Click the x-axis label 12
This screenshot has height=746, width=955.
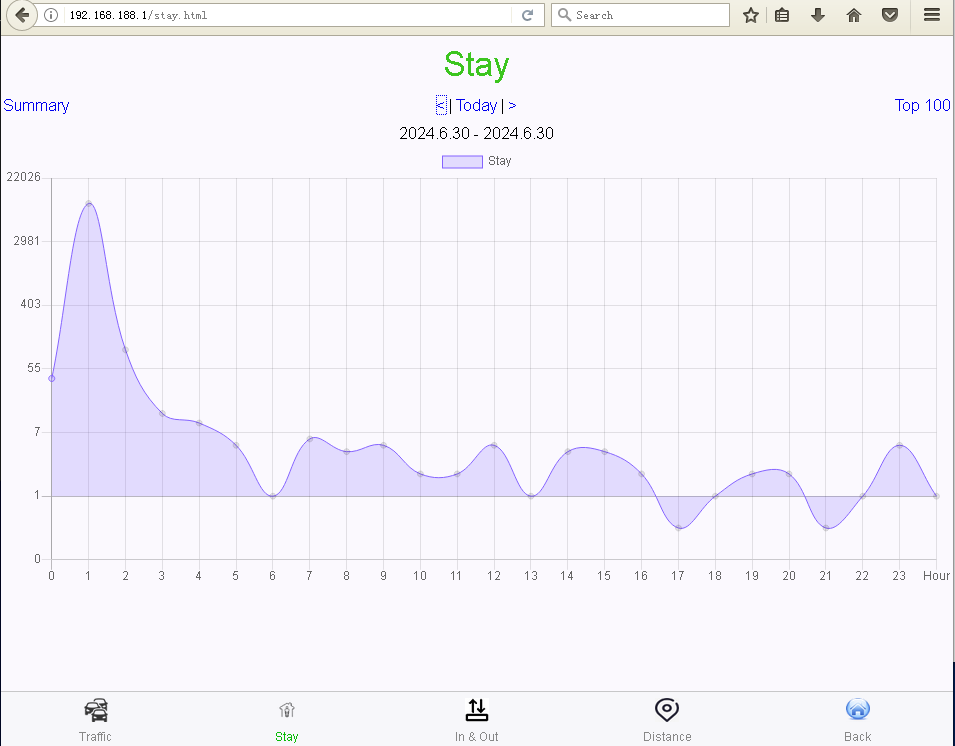click(x=494, y=576)
